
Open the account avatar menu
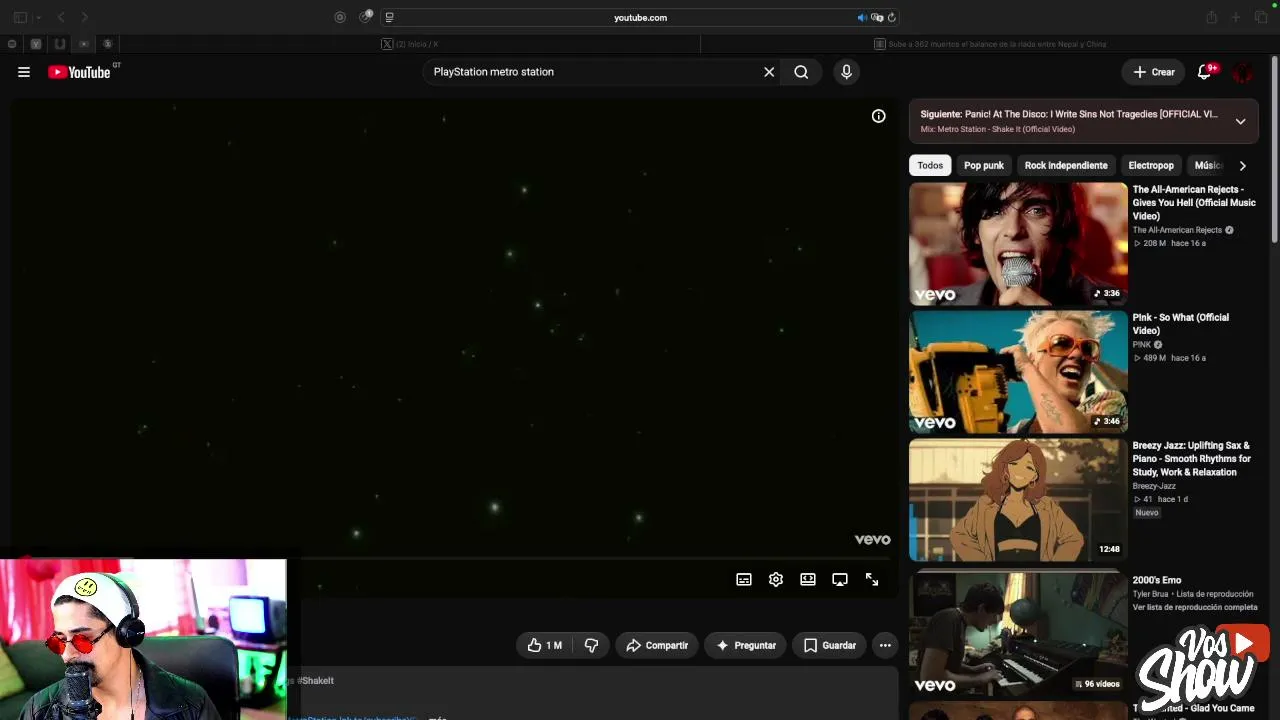coord(1243,72)
